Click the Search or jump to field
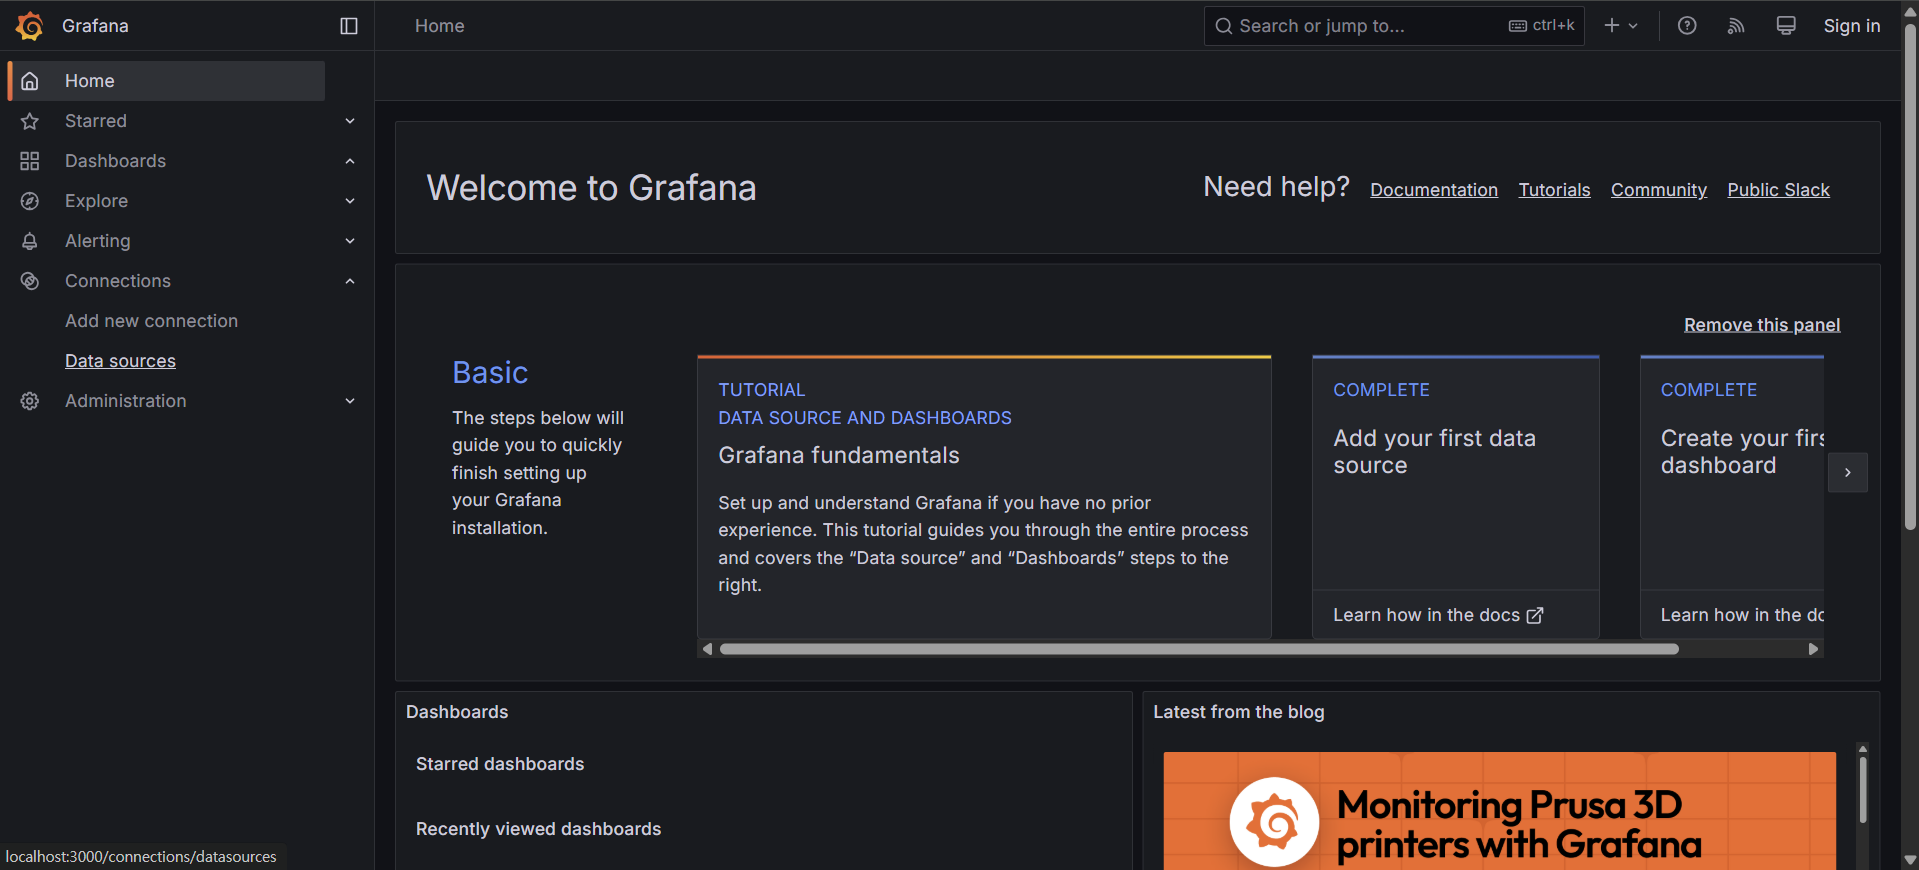Screen dimensions: 1919x870 (x=1394, y=26)
